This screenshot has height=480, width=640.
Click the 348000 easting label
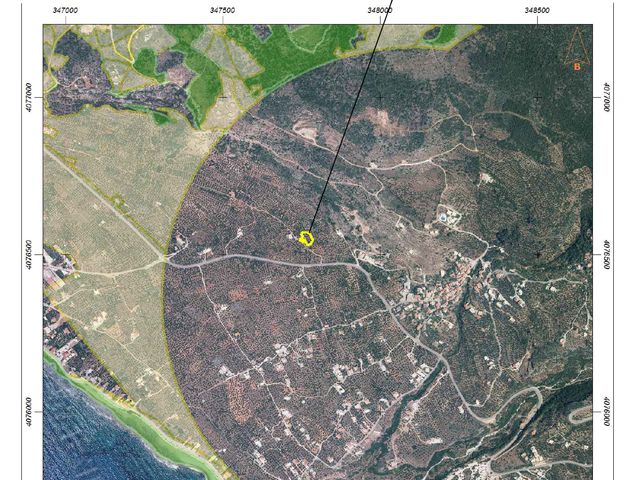[x=380, y=10]
